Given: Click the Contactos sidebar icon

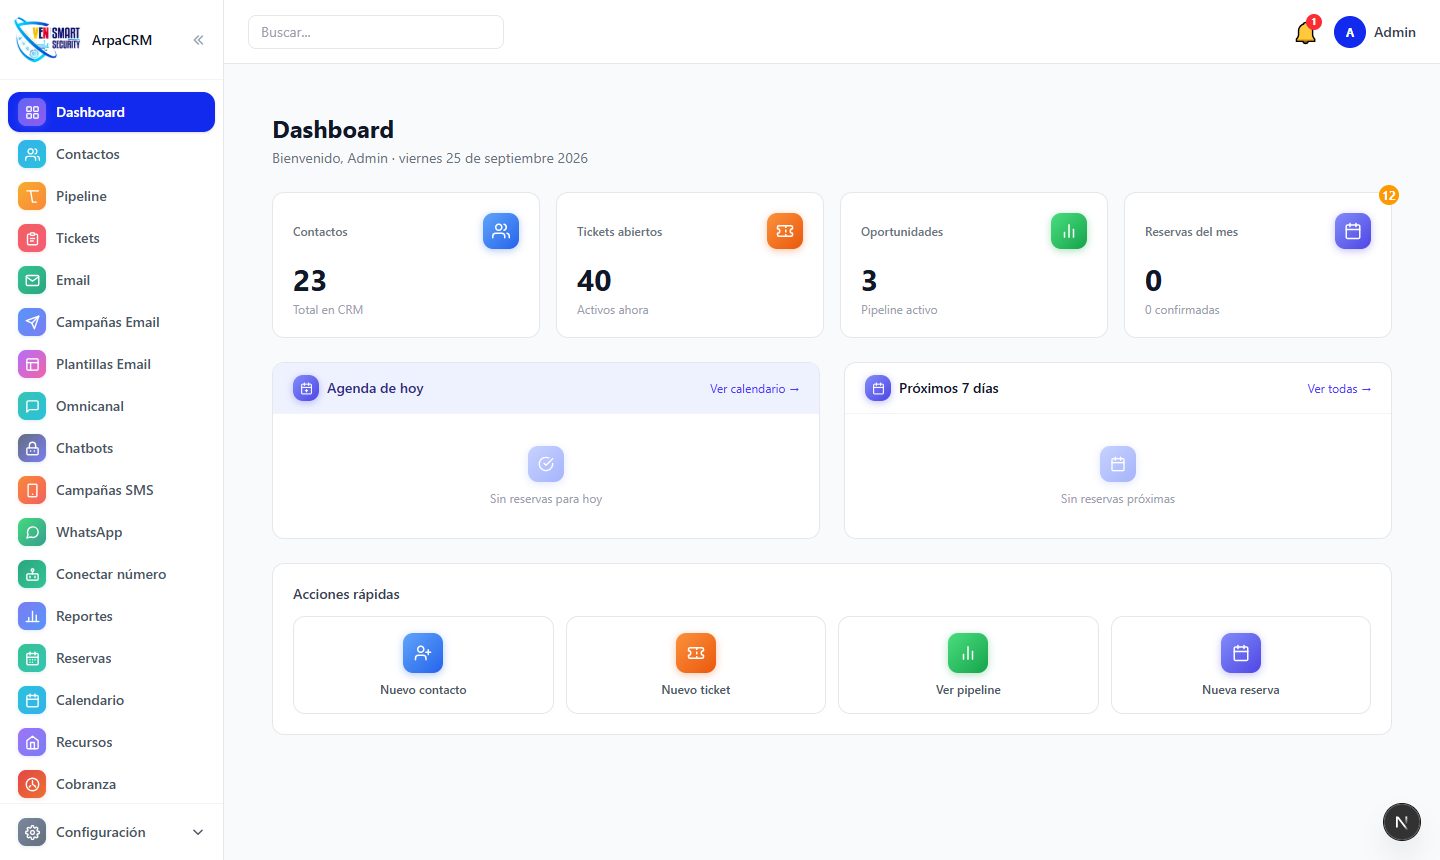Looking at the screenshot, I should click(32, 154).
